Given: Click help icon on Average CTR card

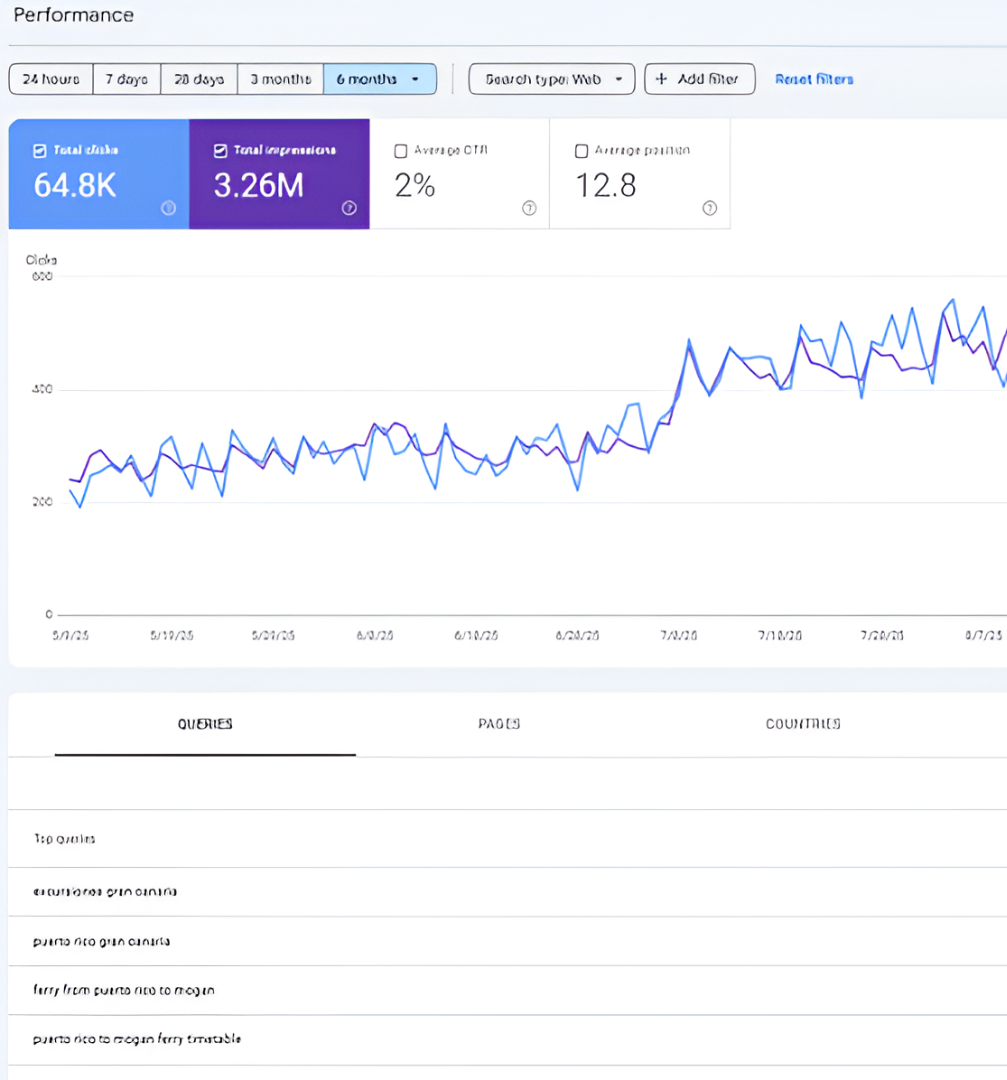Looking at the screenshot, I should pyautogui.click(x=529, y=208).
